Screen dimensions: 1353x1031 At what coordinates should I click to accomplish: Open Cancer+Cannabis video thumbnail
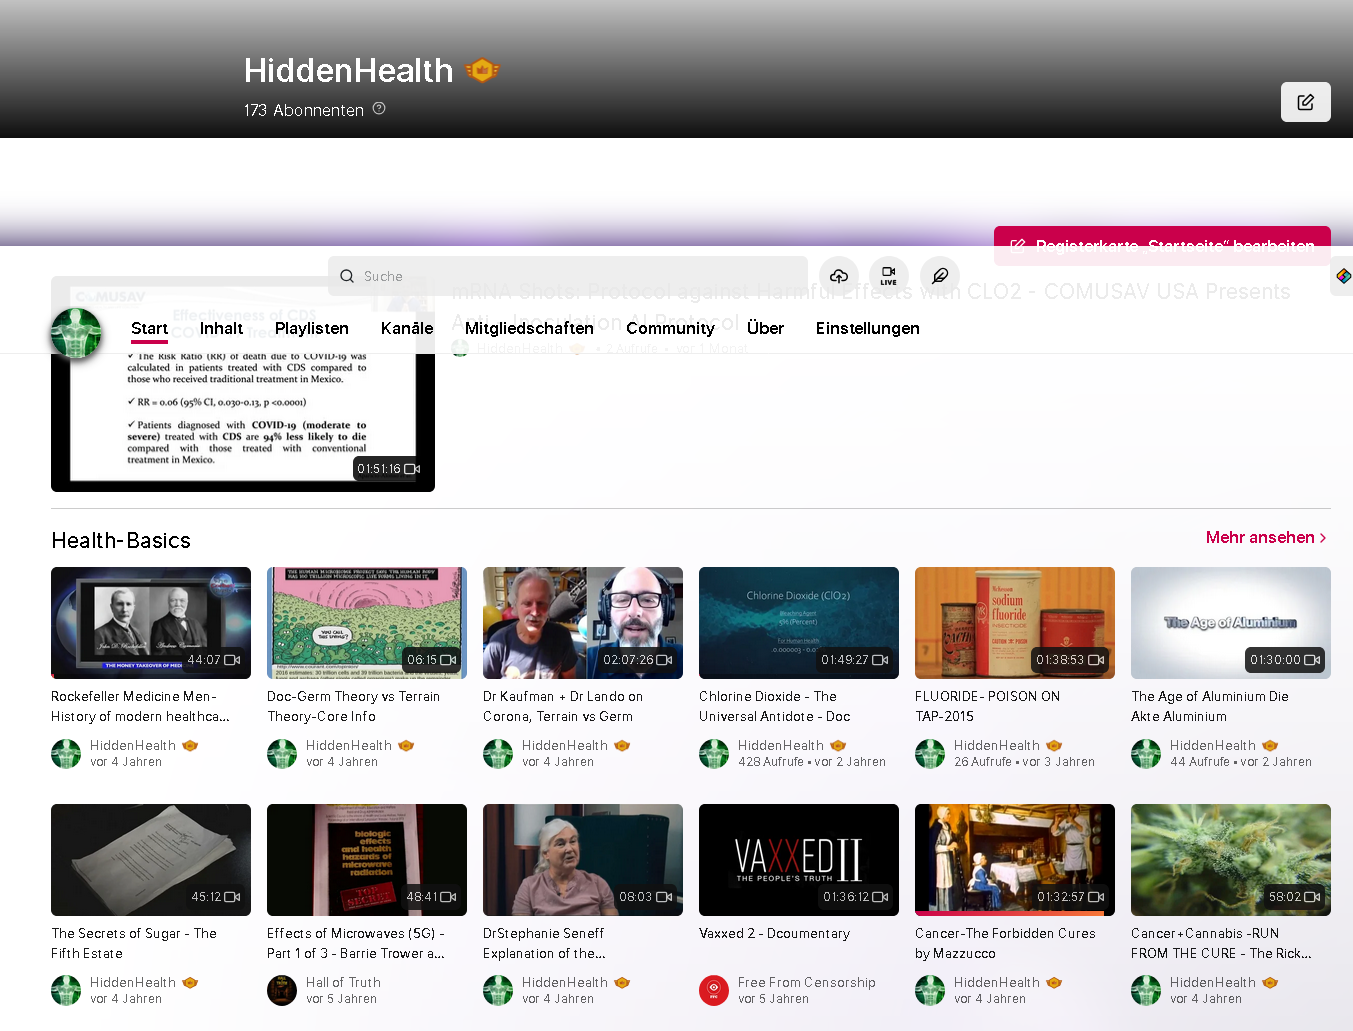point(1231,860)
